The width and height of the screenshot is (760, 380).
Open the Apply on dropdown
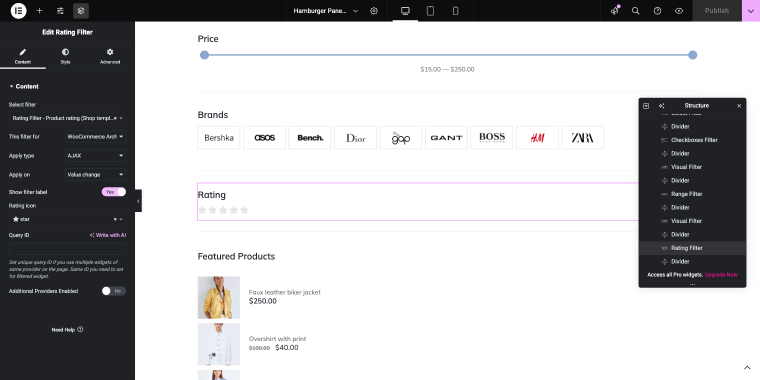click(x=95, y=174)
